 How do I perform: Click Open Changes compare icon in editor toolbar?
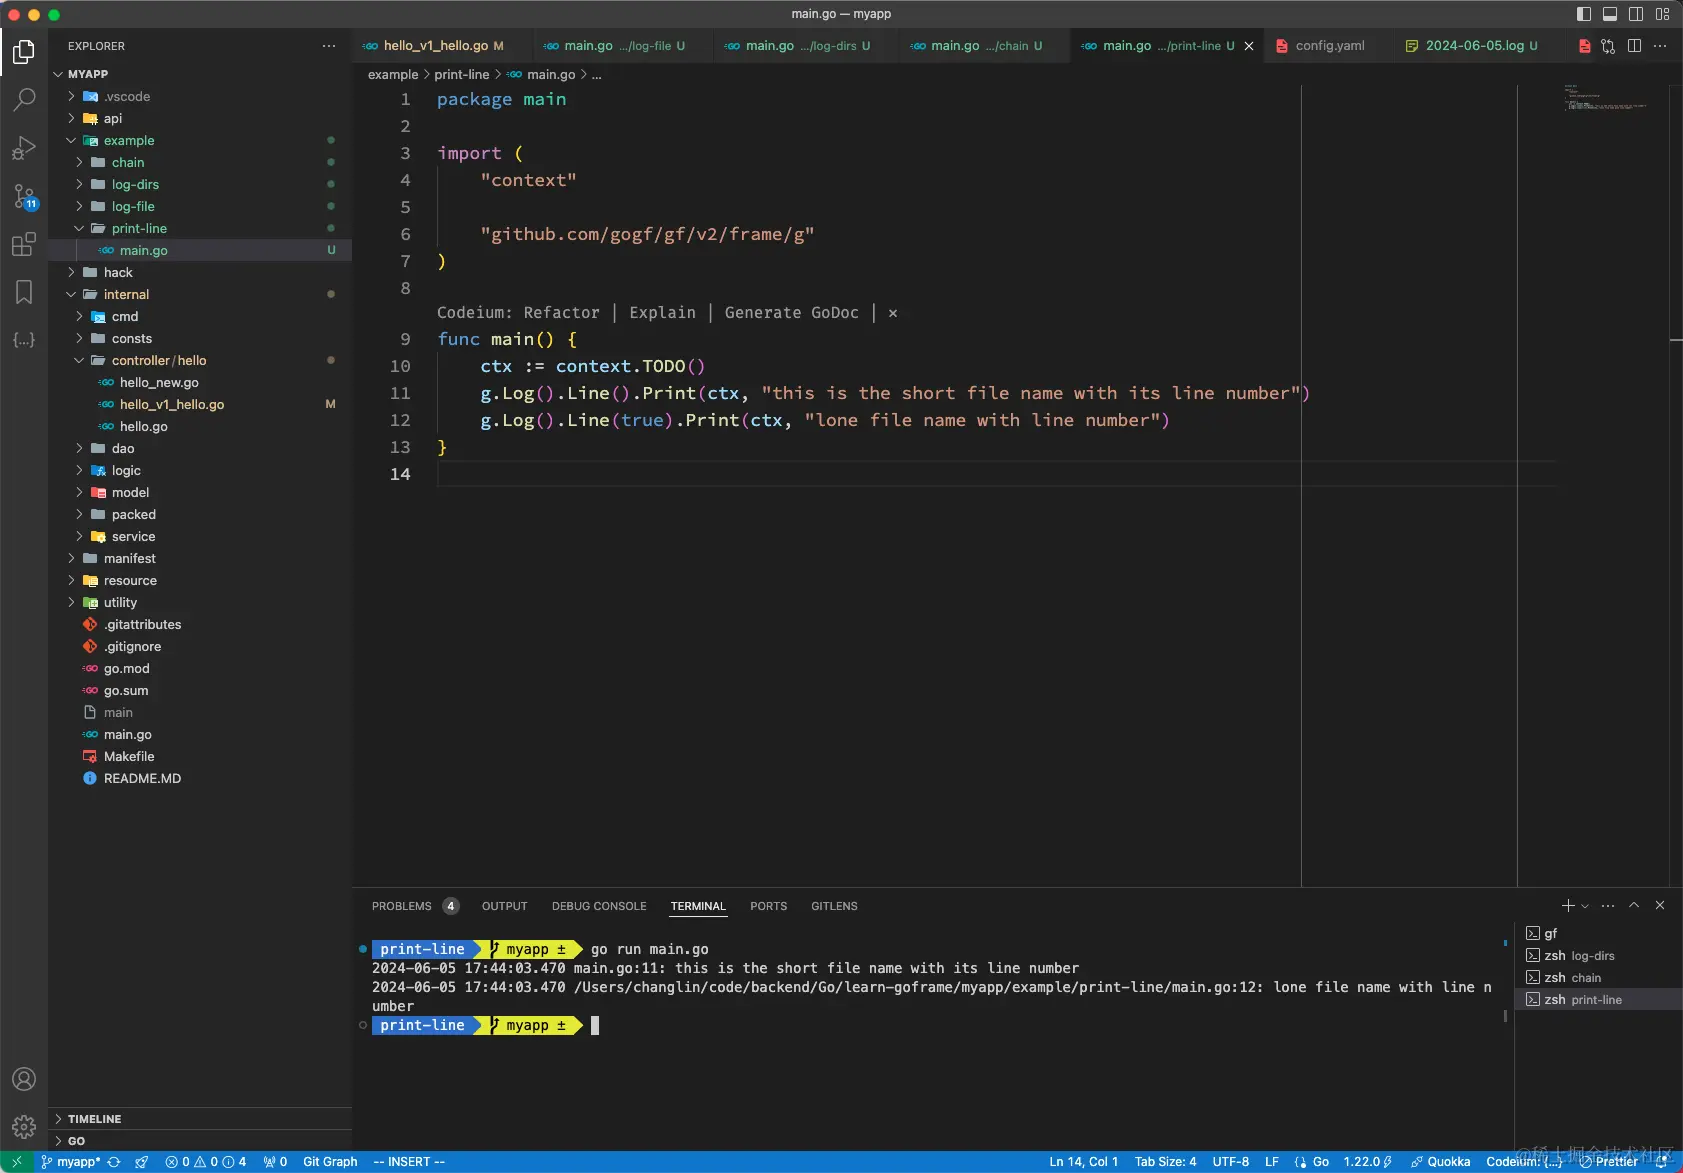[1608, 46]
